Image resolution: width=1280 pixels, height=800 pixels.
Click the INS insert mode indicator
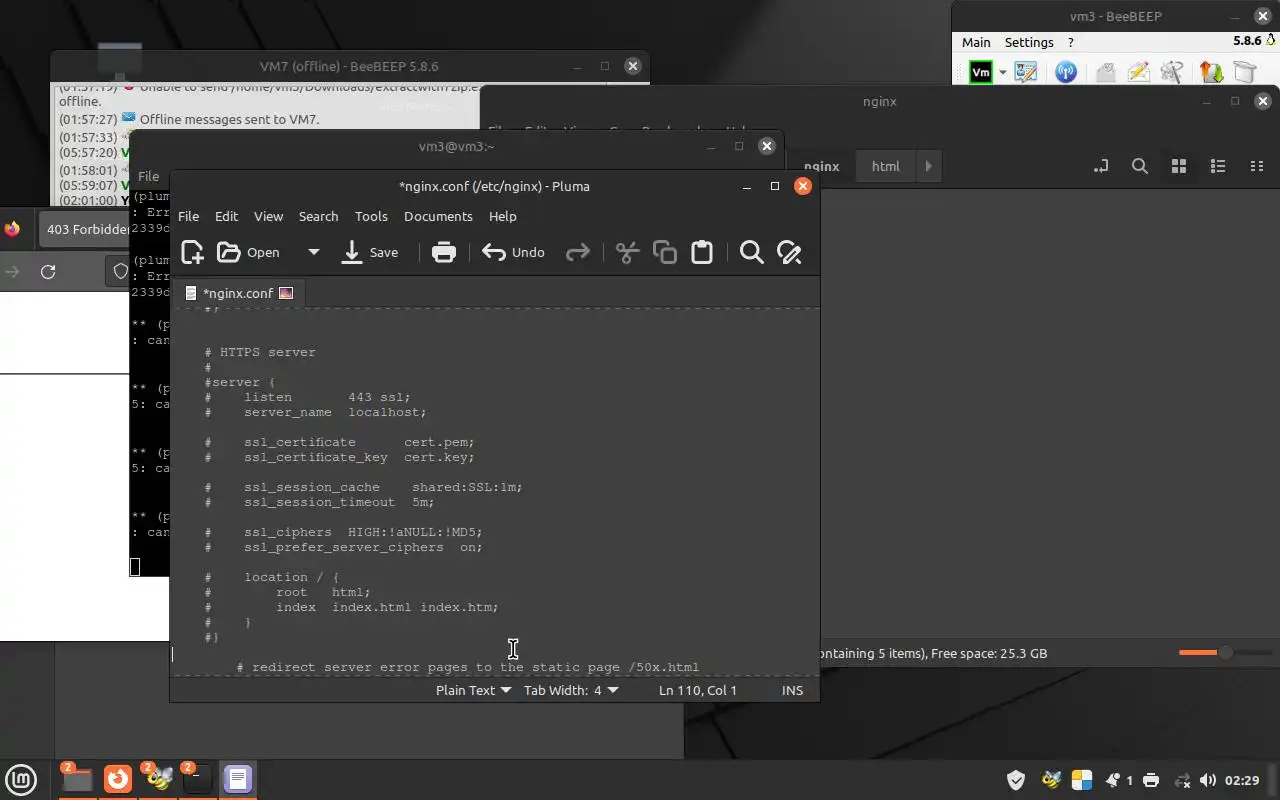point(792,690)
